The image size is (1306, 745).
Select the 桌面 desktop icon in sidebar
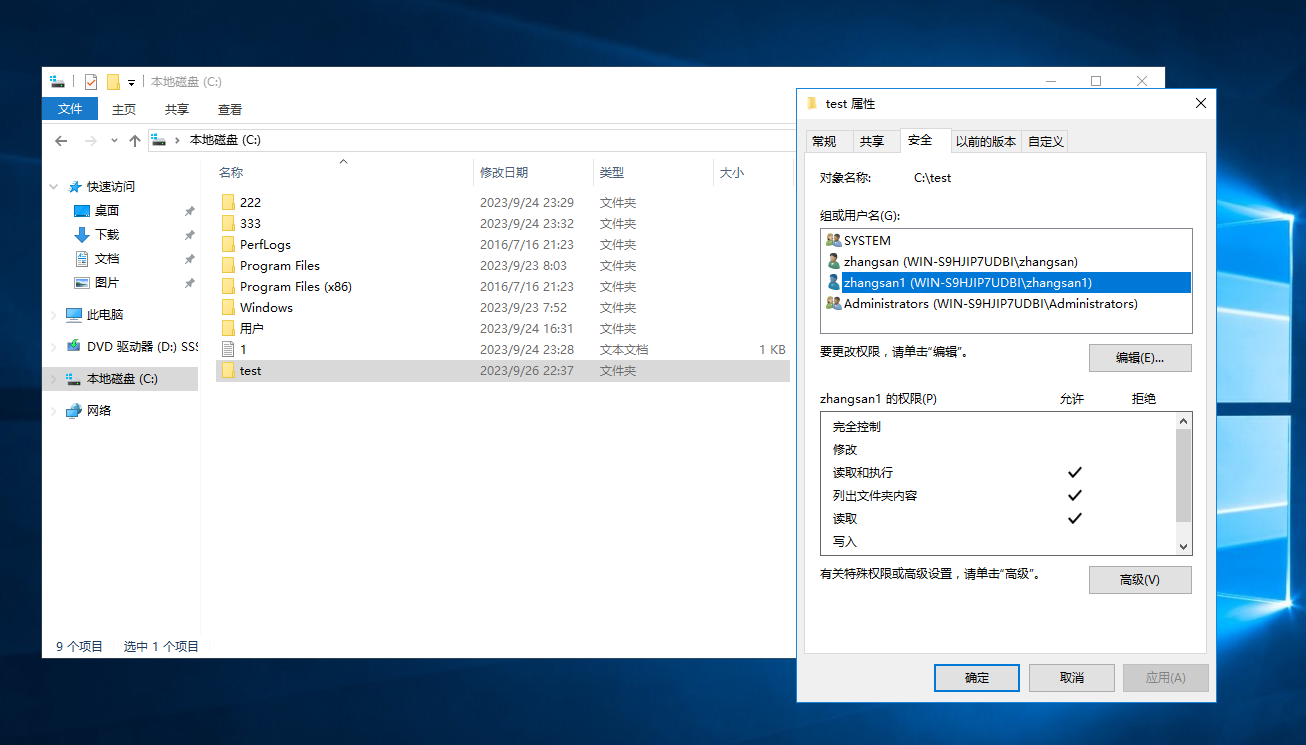click(x=83, y=211)
